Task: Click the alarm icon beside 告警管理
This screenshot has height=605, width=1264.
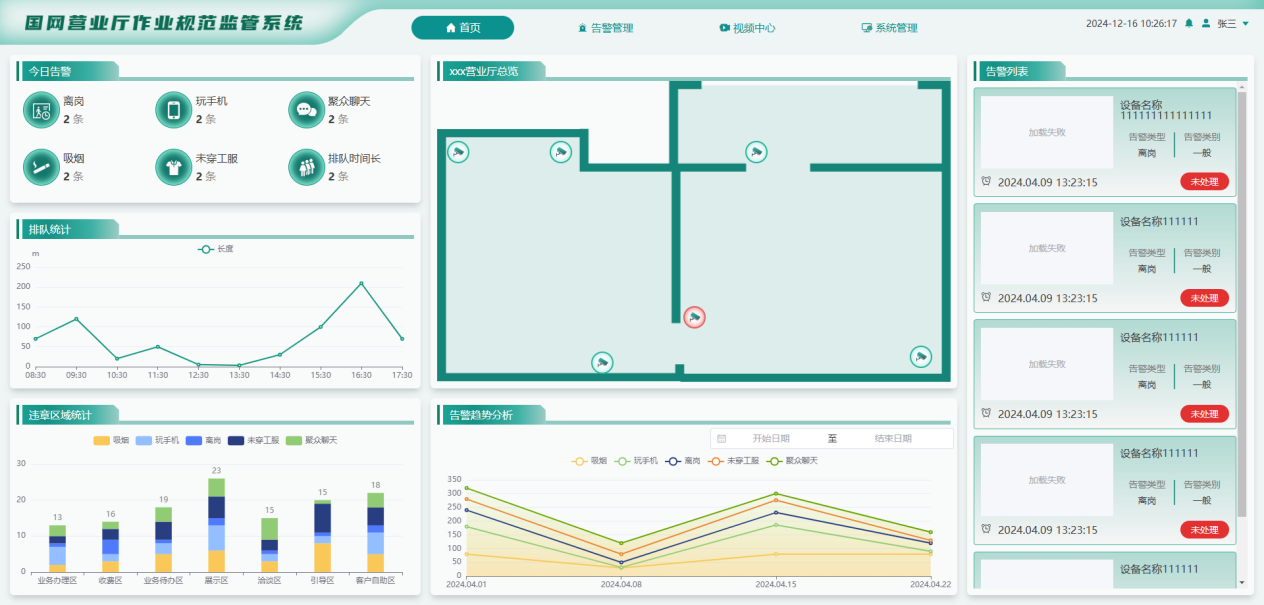Action: click(582, 28)
